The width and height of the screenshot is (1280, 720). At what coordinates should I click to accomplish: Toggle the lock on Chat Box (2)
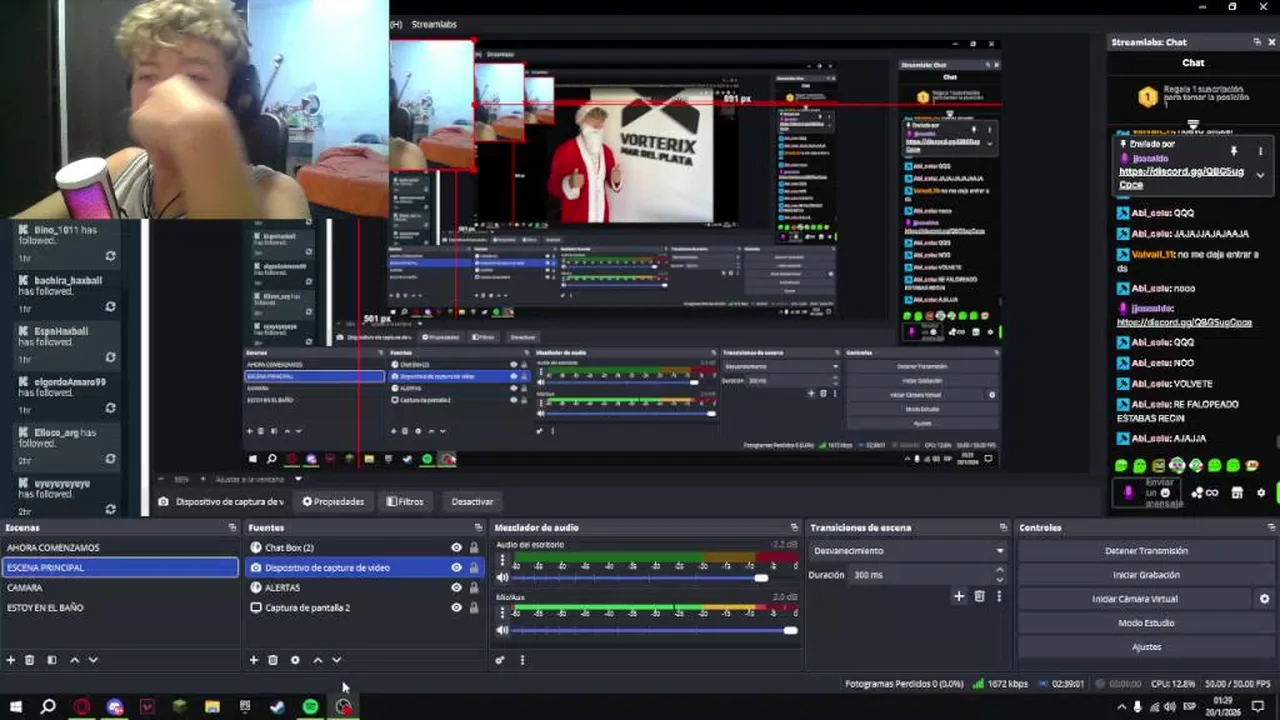474,548
